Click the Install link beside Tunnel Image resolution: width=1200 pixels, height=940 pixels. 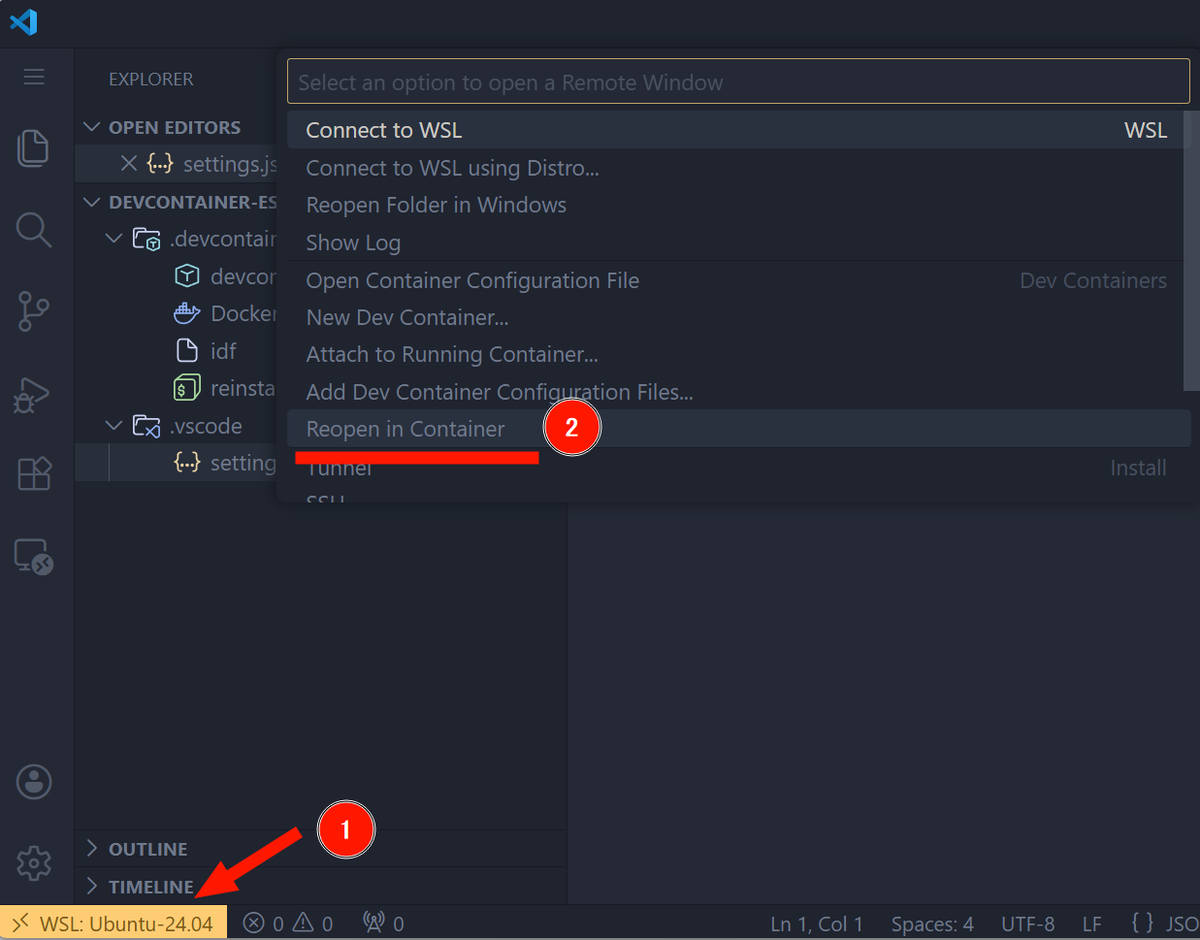coord(1138,467)
